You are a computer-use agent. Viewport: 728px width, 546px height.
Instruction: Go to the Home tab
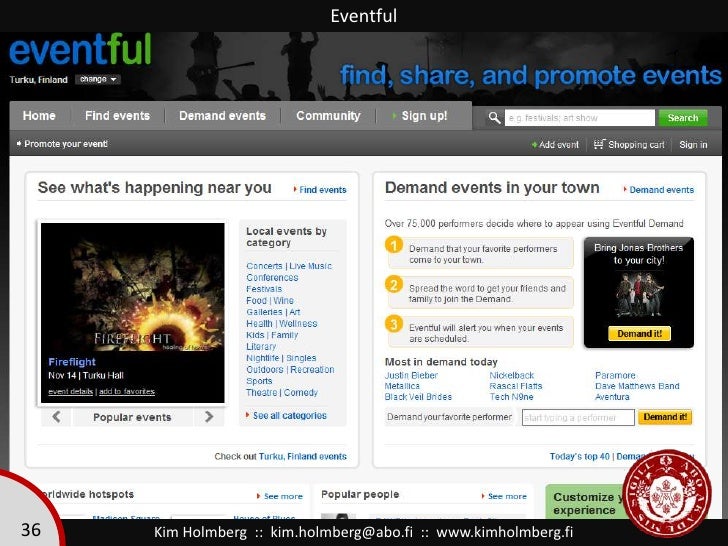[x=39, y=116]
